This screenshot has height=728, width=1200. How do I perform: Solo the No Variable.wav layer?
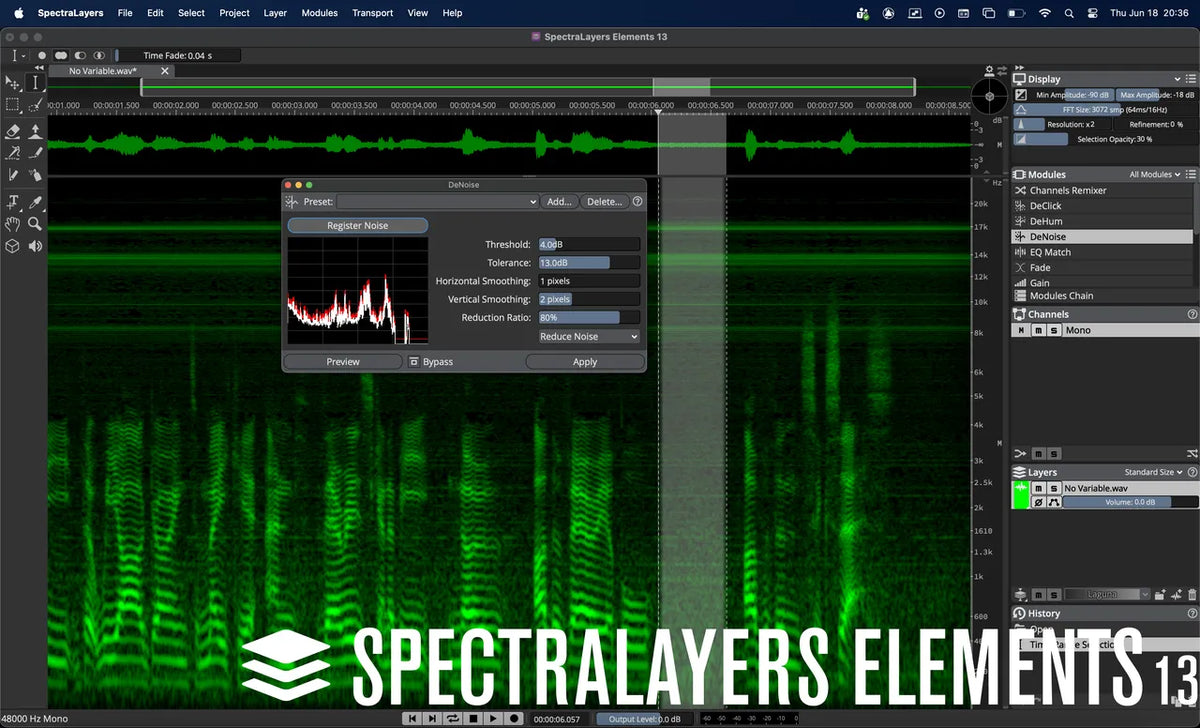point(1053,488)
